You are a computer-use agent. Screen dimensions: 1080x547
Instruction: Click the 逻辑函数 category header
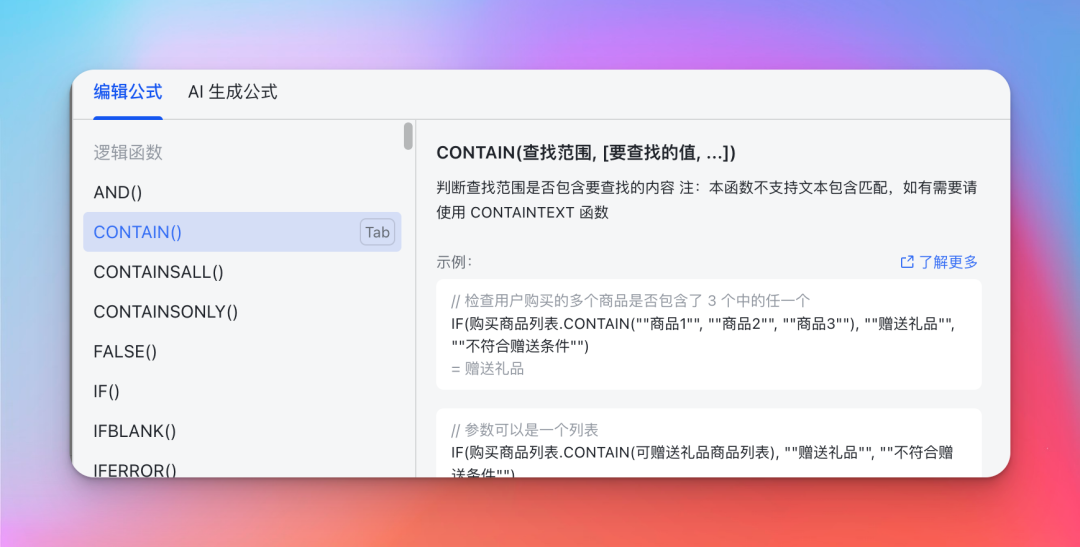[128, 153]
